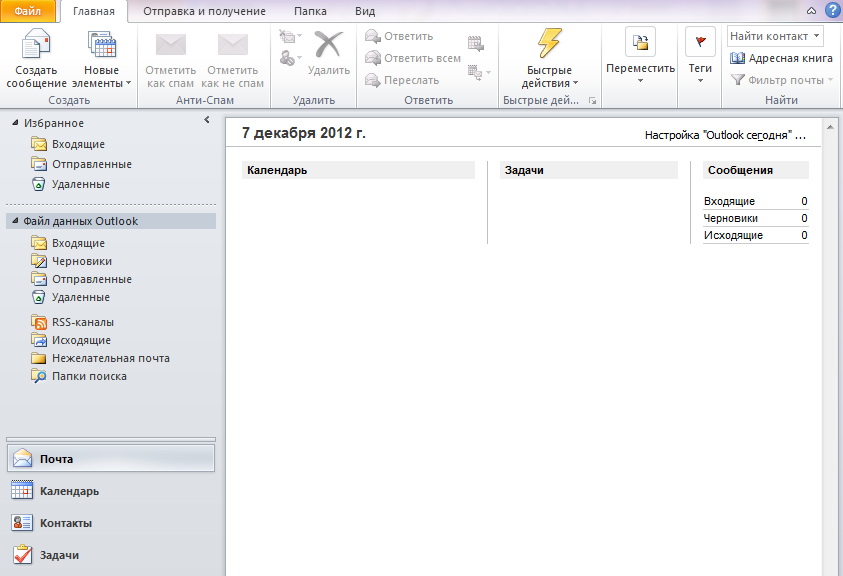Image resolution: width=843 pixels, height=576 pixels.
Task: Click the Meeting reply calendar icon
Action: (x=476, y=43)
